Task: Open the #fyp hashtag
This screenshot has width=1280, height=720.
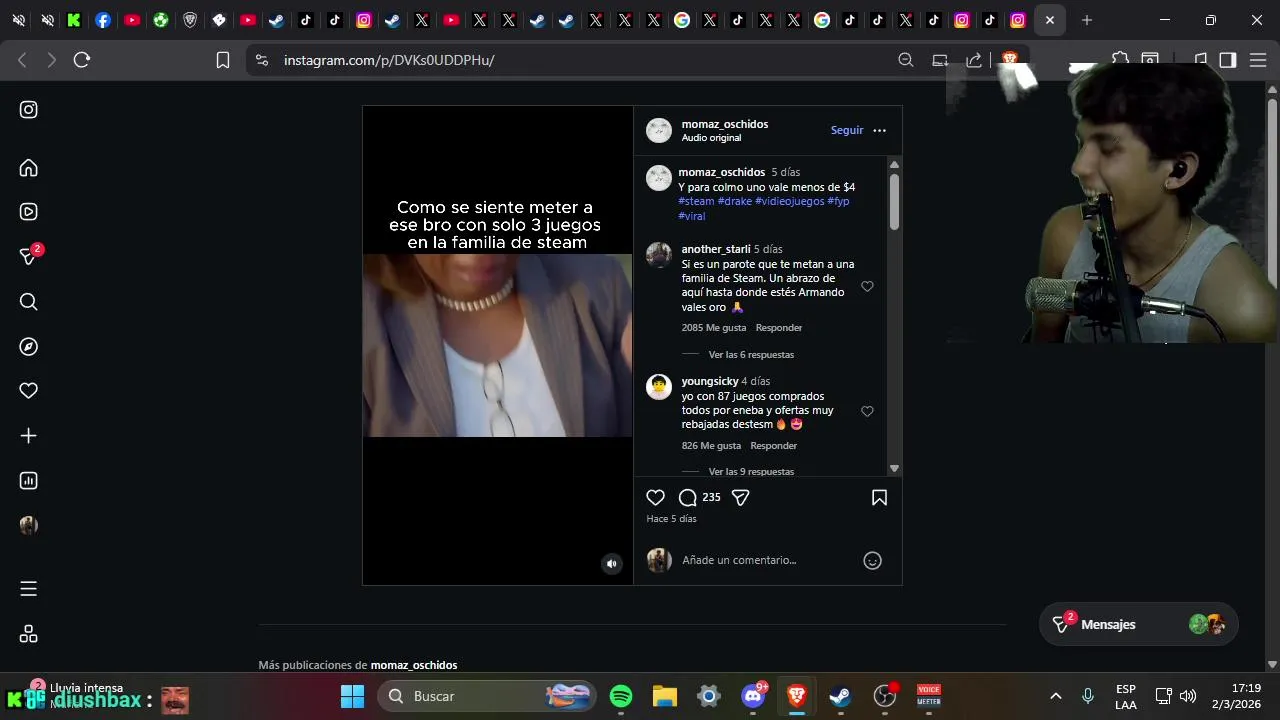Action: tap(839, 201)
